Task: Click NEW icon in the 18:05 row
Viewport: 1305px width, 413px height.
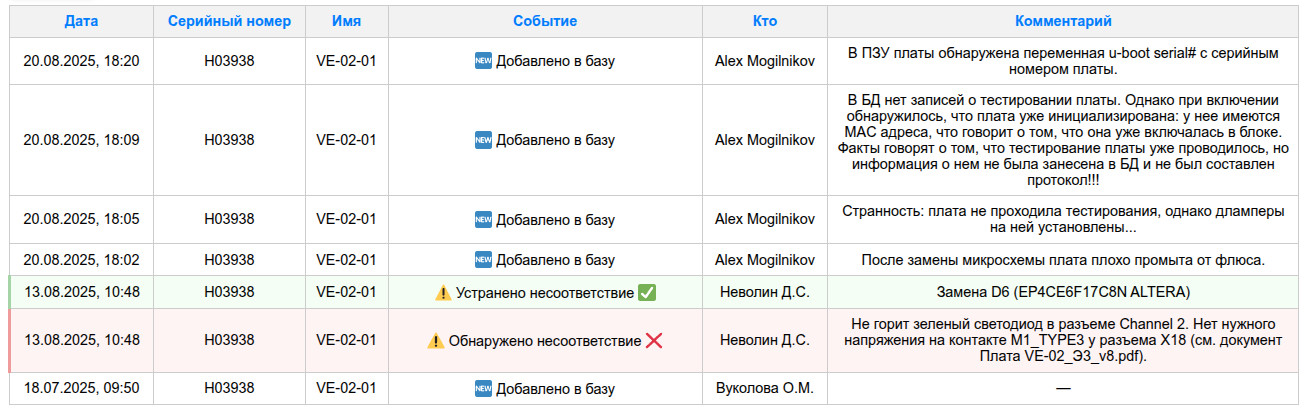Action: tap(483, 219)
